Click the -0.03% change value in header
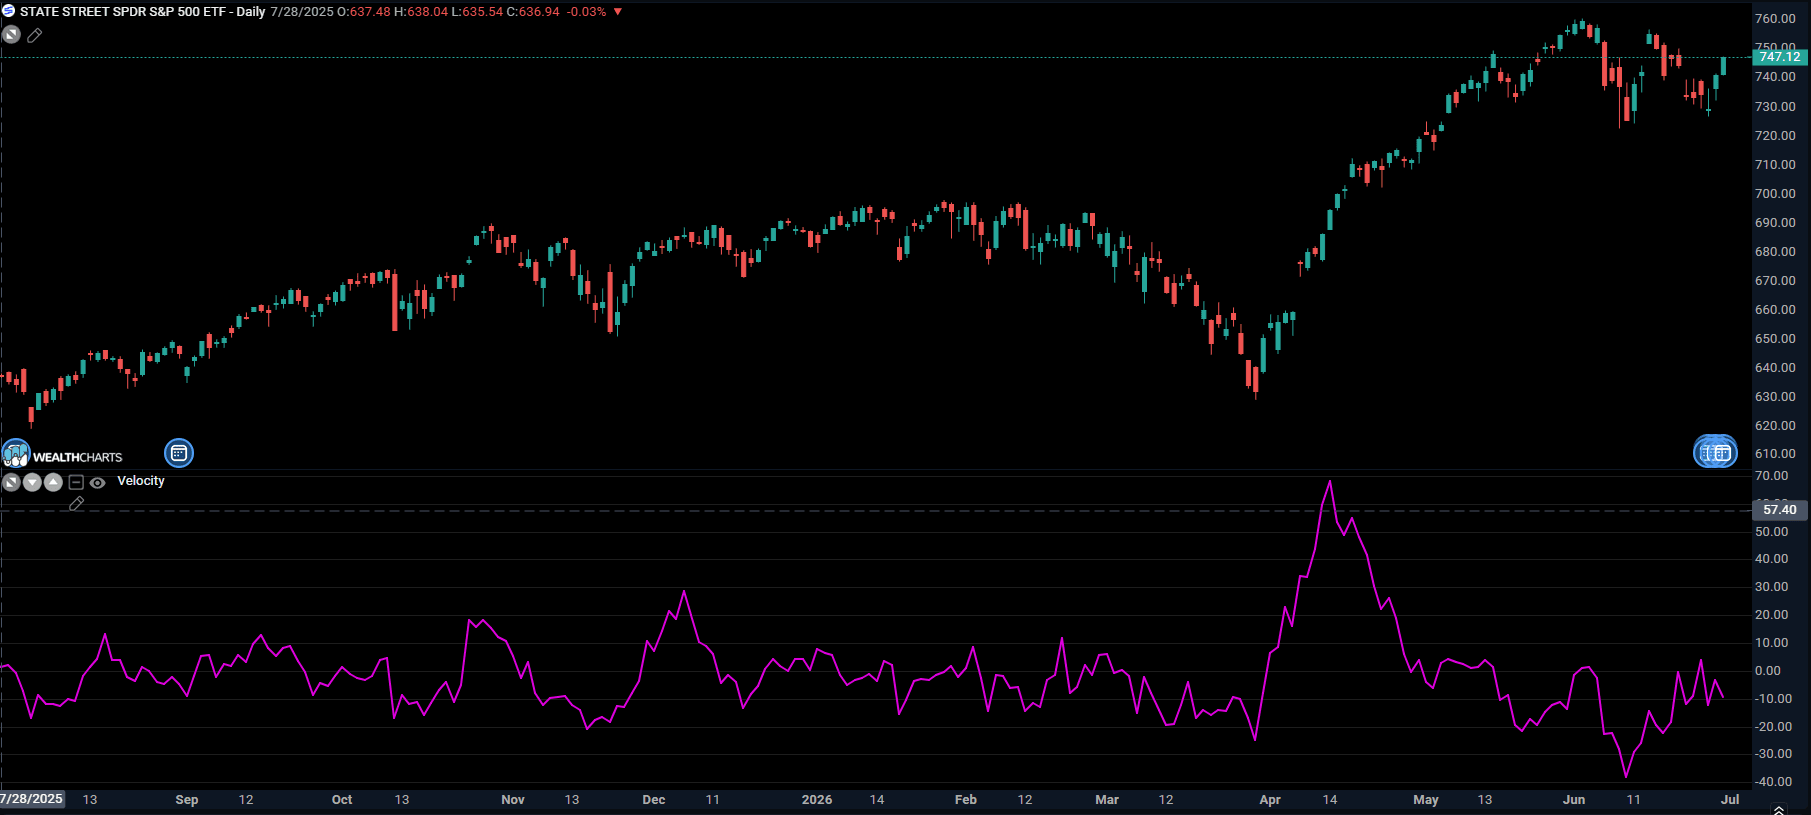 click(x=586, y=12)
